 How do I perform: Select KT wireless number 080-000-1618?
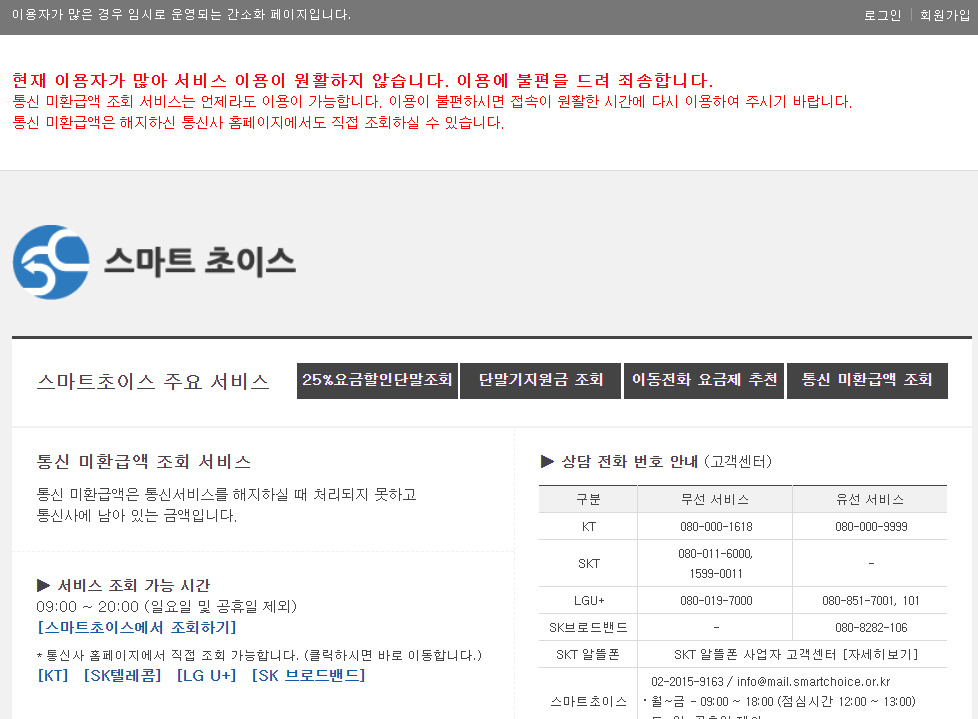tap(716, 527)
